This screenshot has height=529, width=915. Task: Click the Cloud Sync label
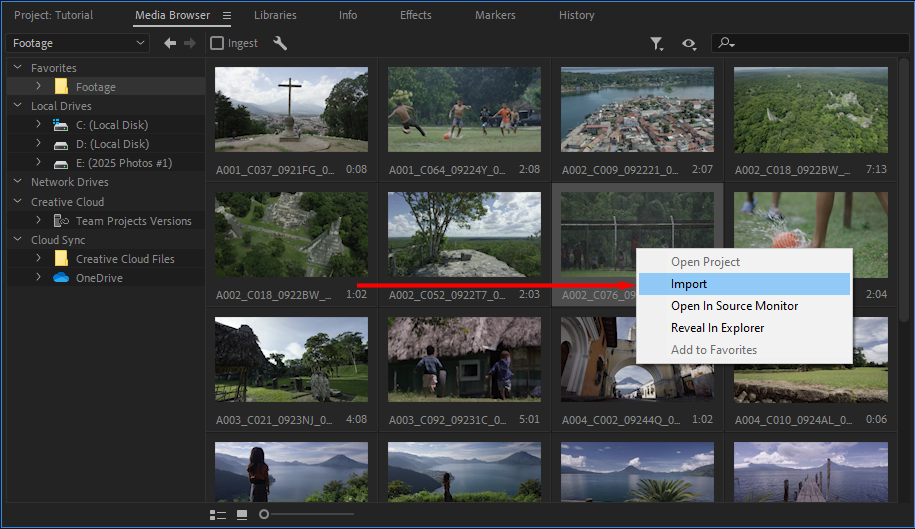[x=58, y=240]
